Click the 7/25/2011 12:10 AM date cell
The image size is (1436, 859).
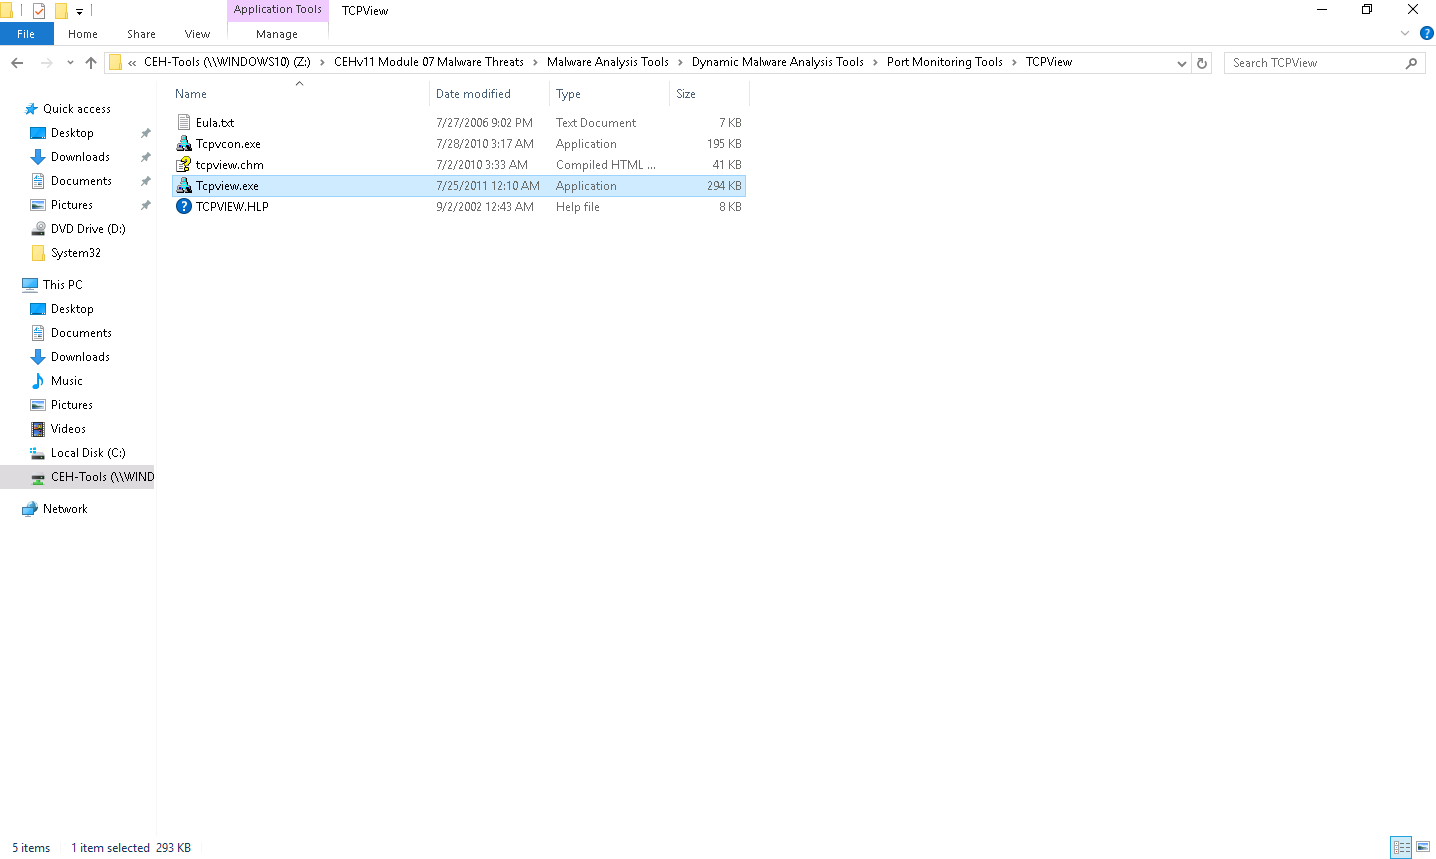click(488, 186)
